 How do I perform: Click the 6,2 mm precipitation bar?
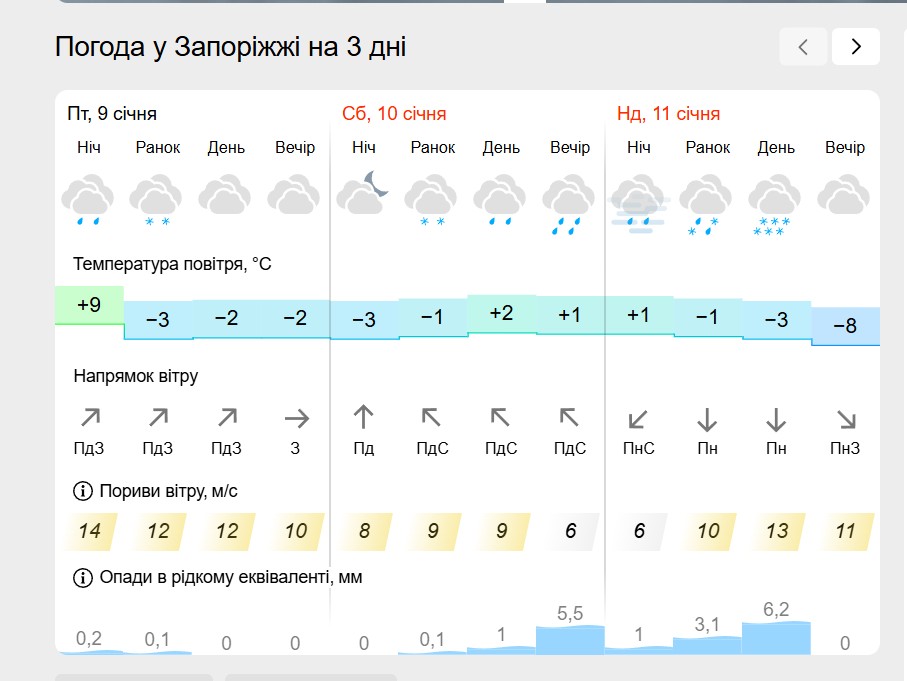coord(776,636)
